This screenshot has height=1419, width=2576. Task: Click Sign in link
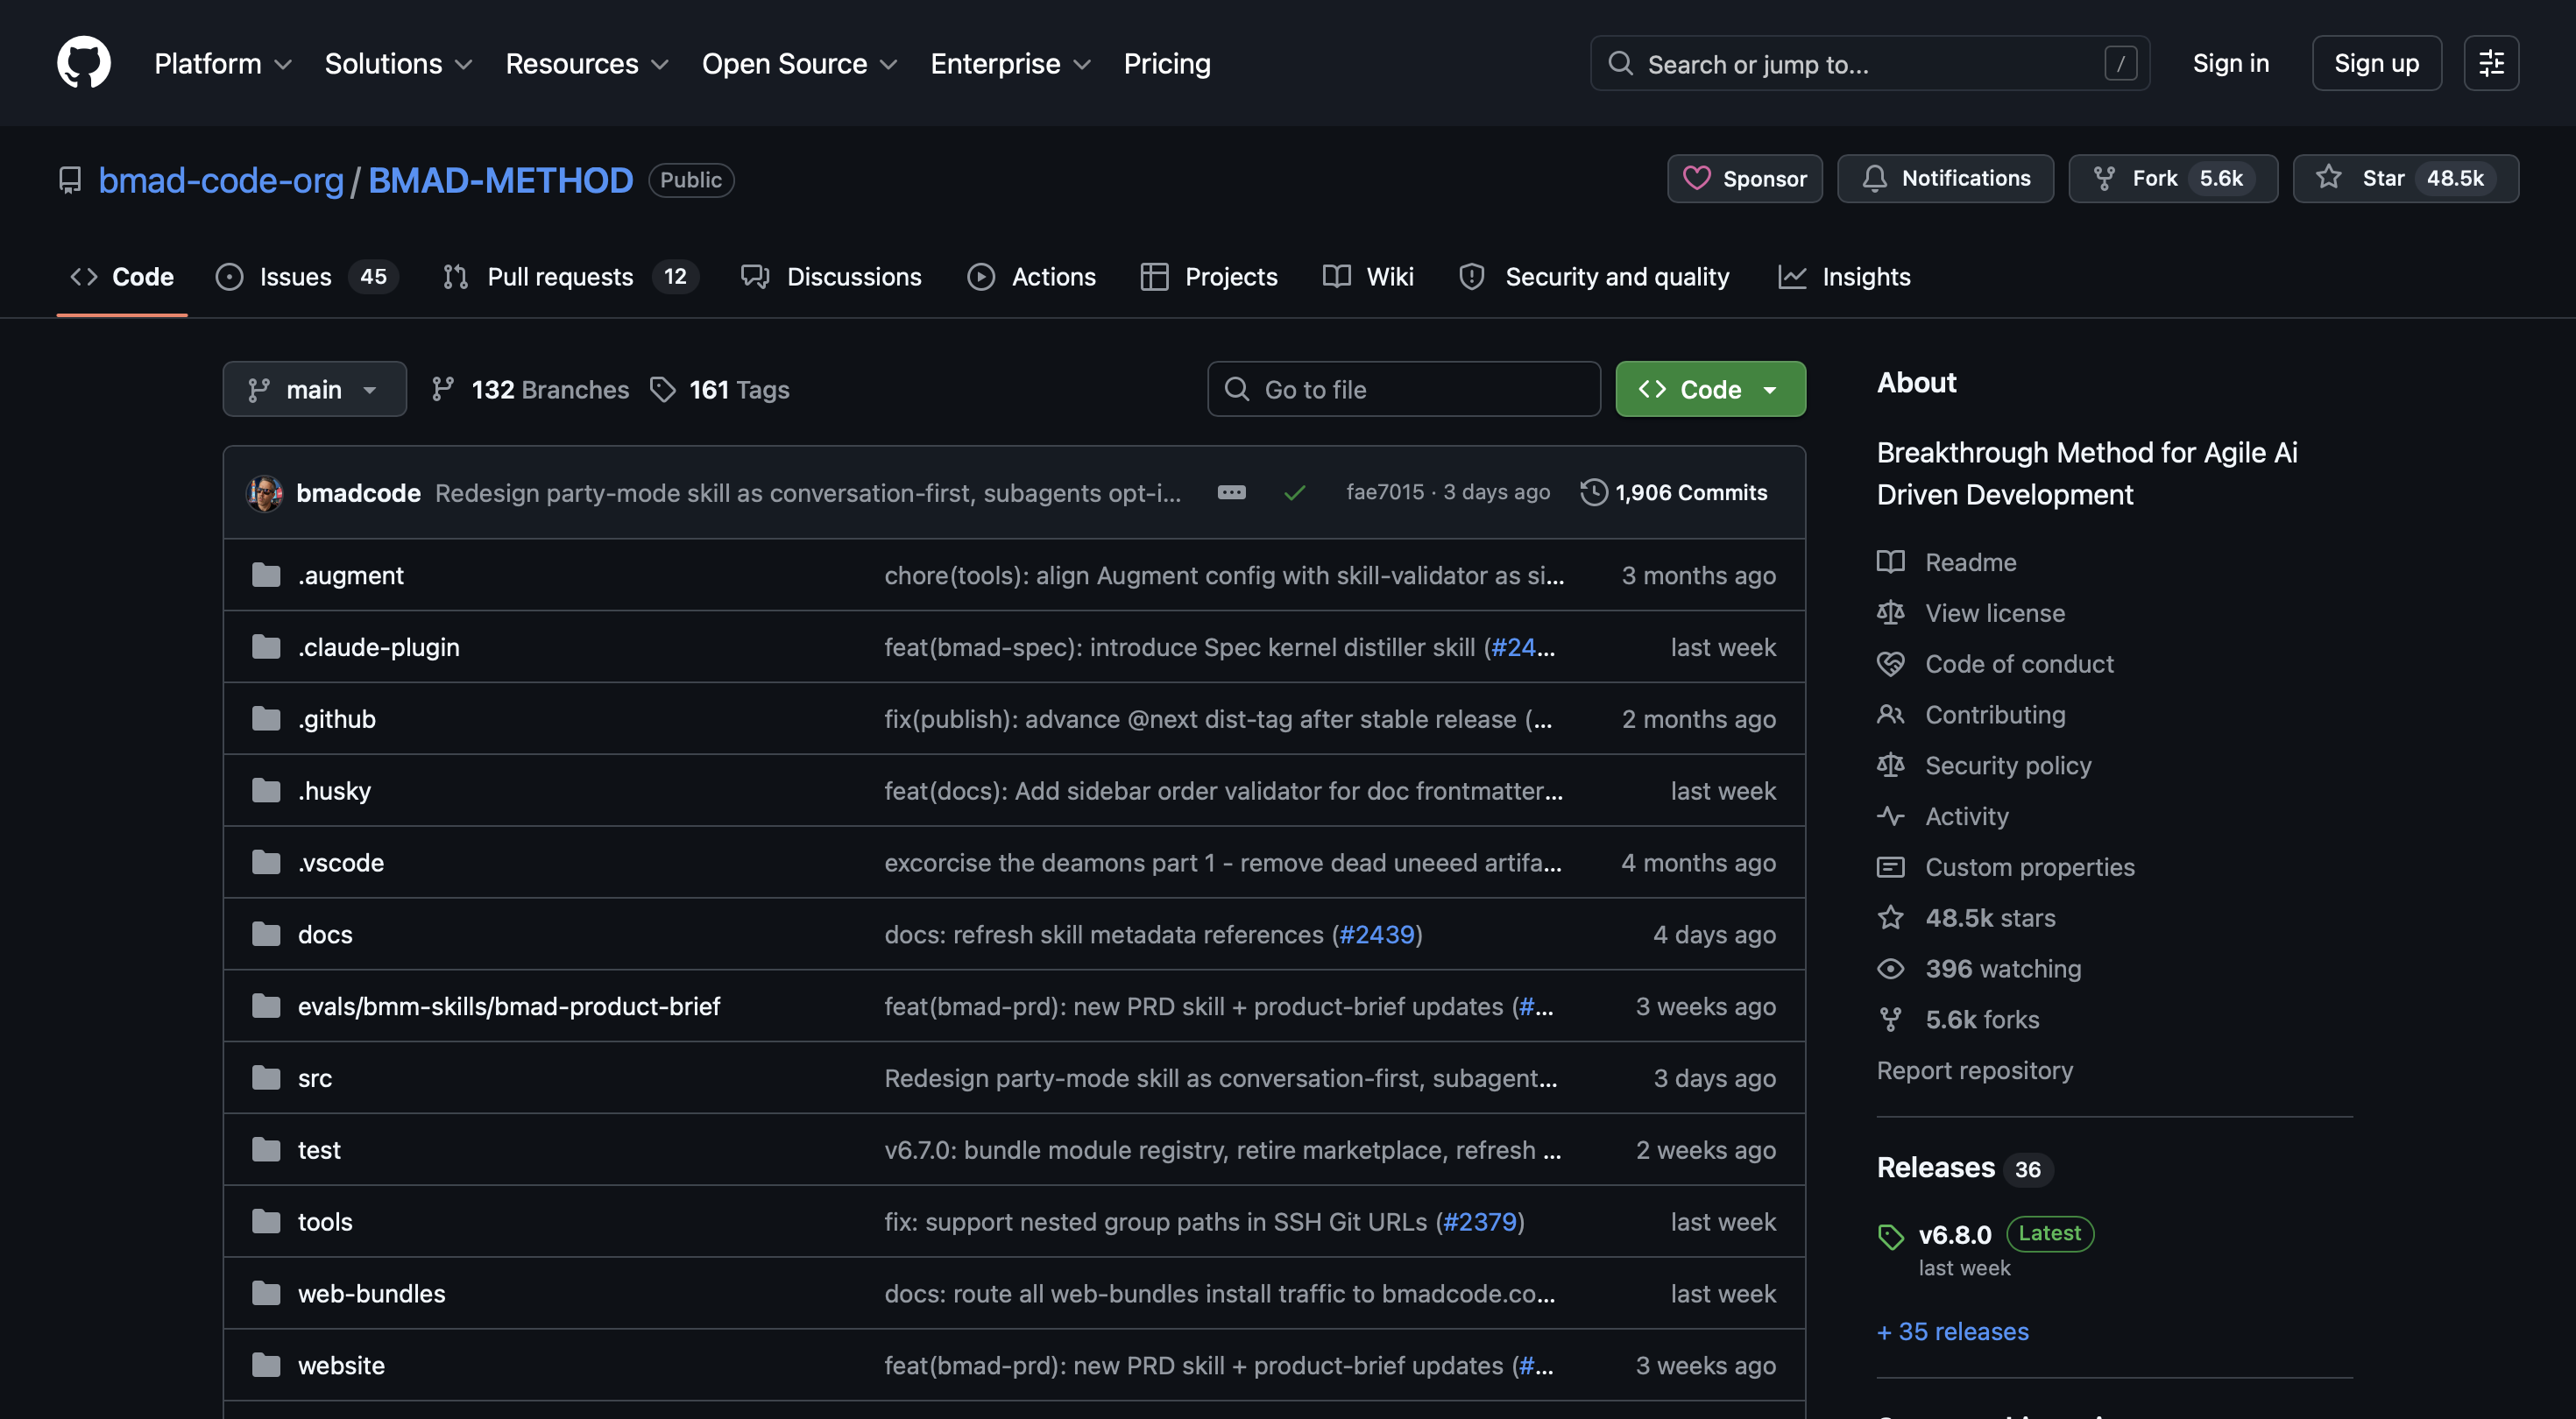(x=2231, y=64)
